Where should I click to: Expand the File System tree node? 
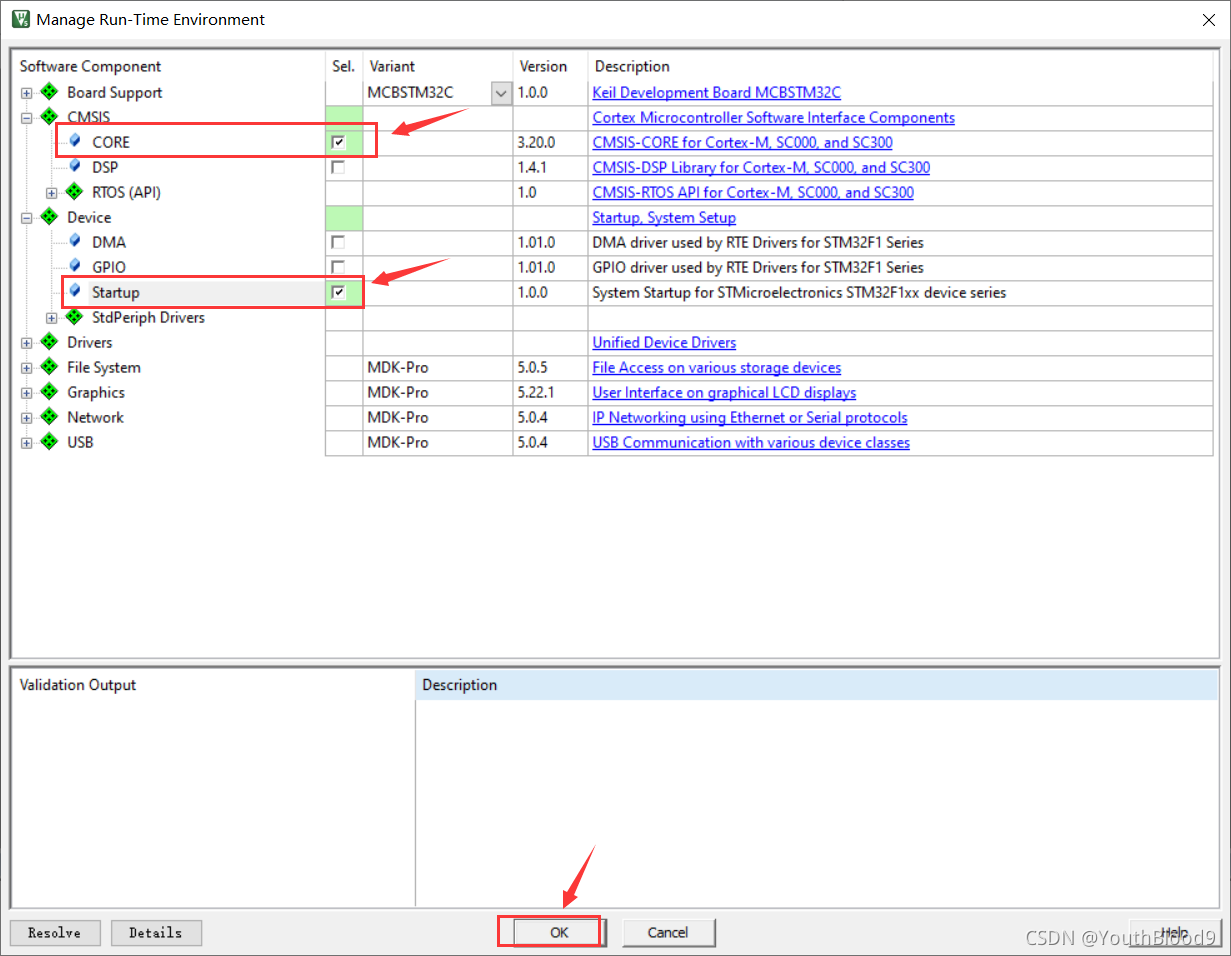(27, 368)
